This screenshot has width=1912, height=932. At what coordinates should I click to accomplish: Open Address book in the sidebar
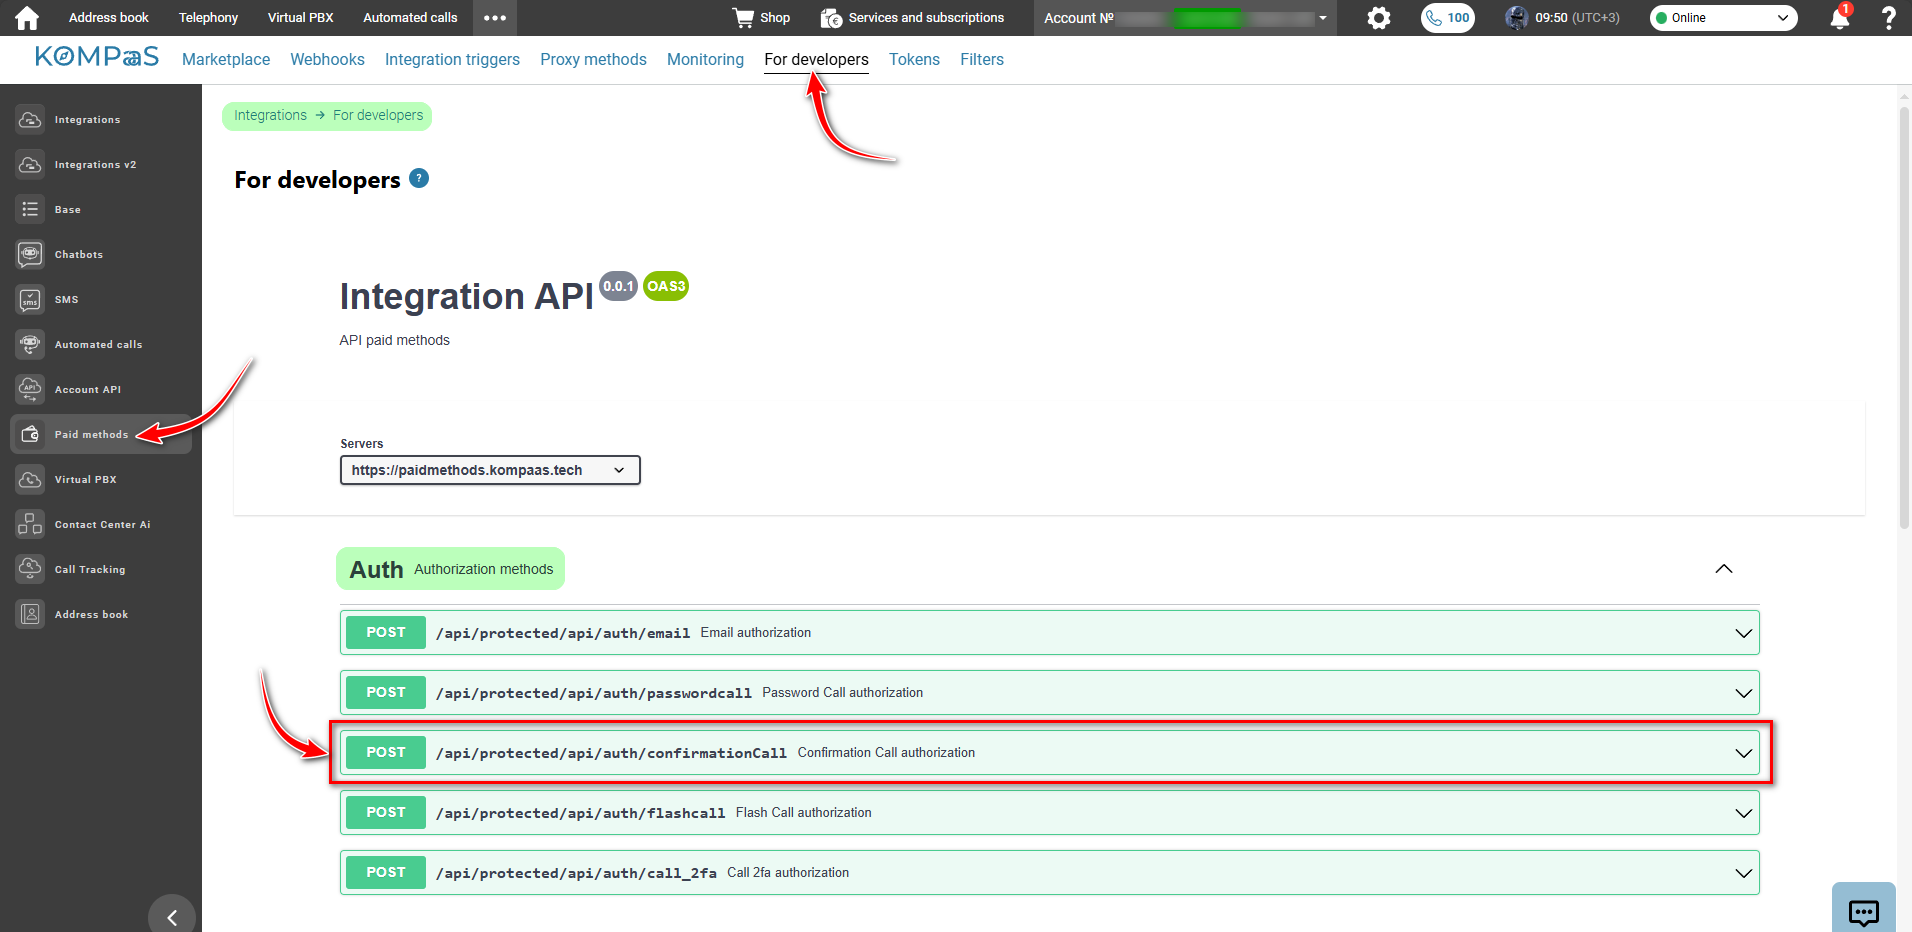[100, 615]
